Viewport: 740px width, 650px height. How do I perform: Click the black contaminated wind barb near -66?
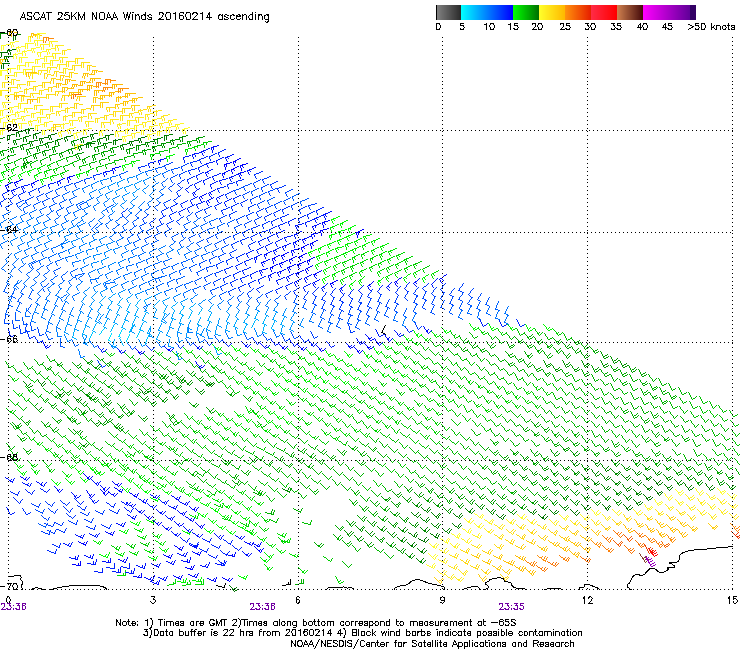[384, 331]
